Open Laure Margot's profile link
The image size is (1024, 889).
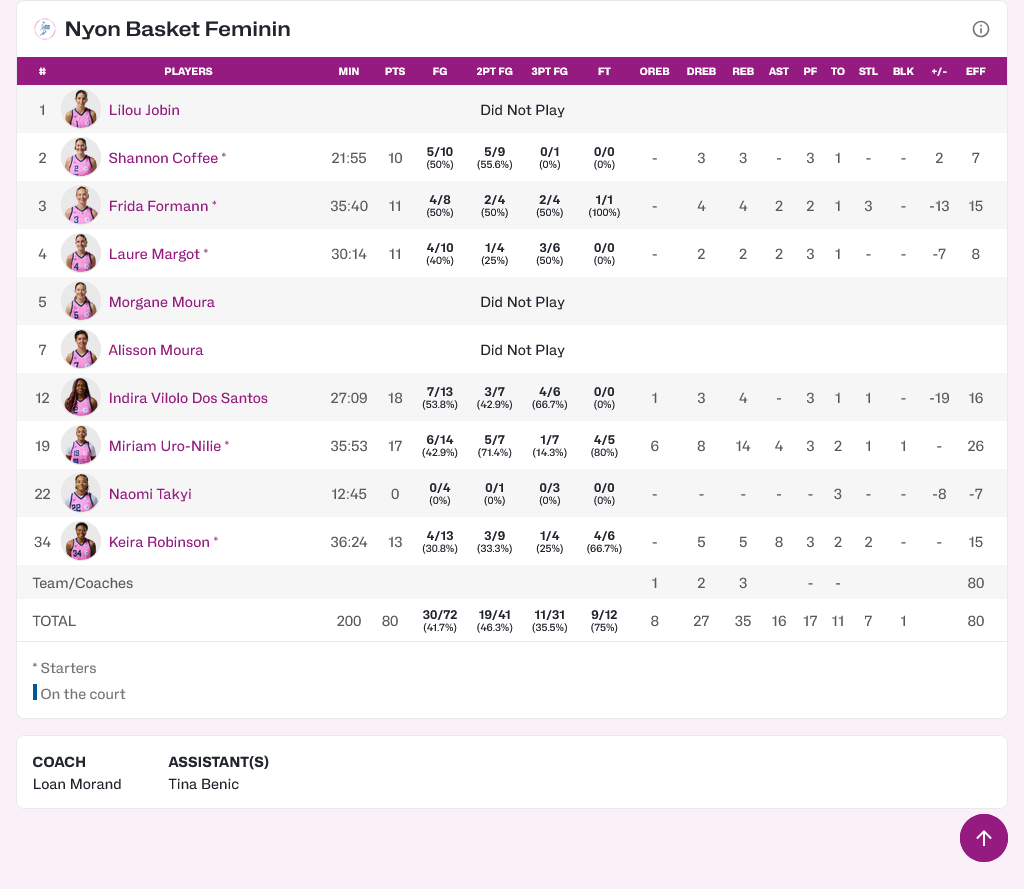point(154,254)
